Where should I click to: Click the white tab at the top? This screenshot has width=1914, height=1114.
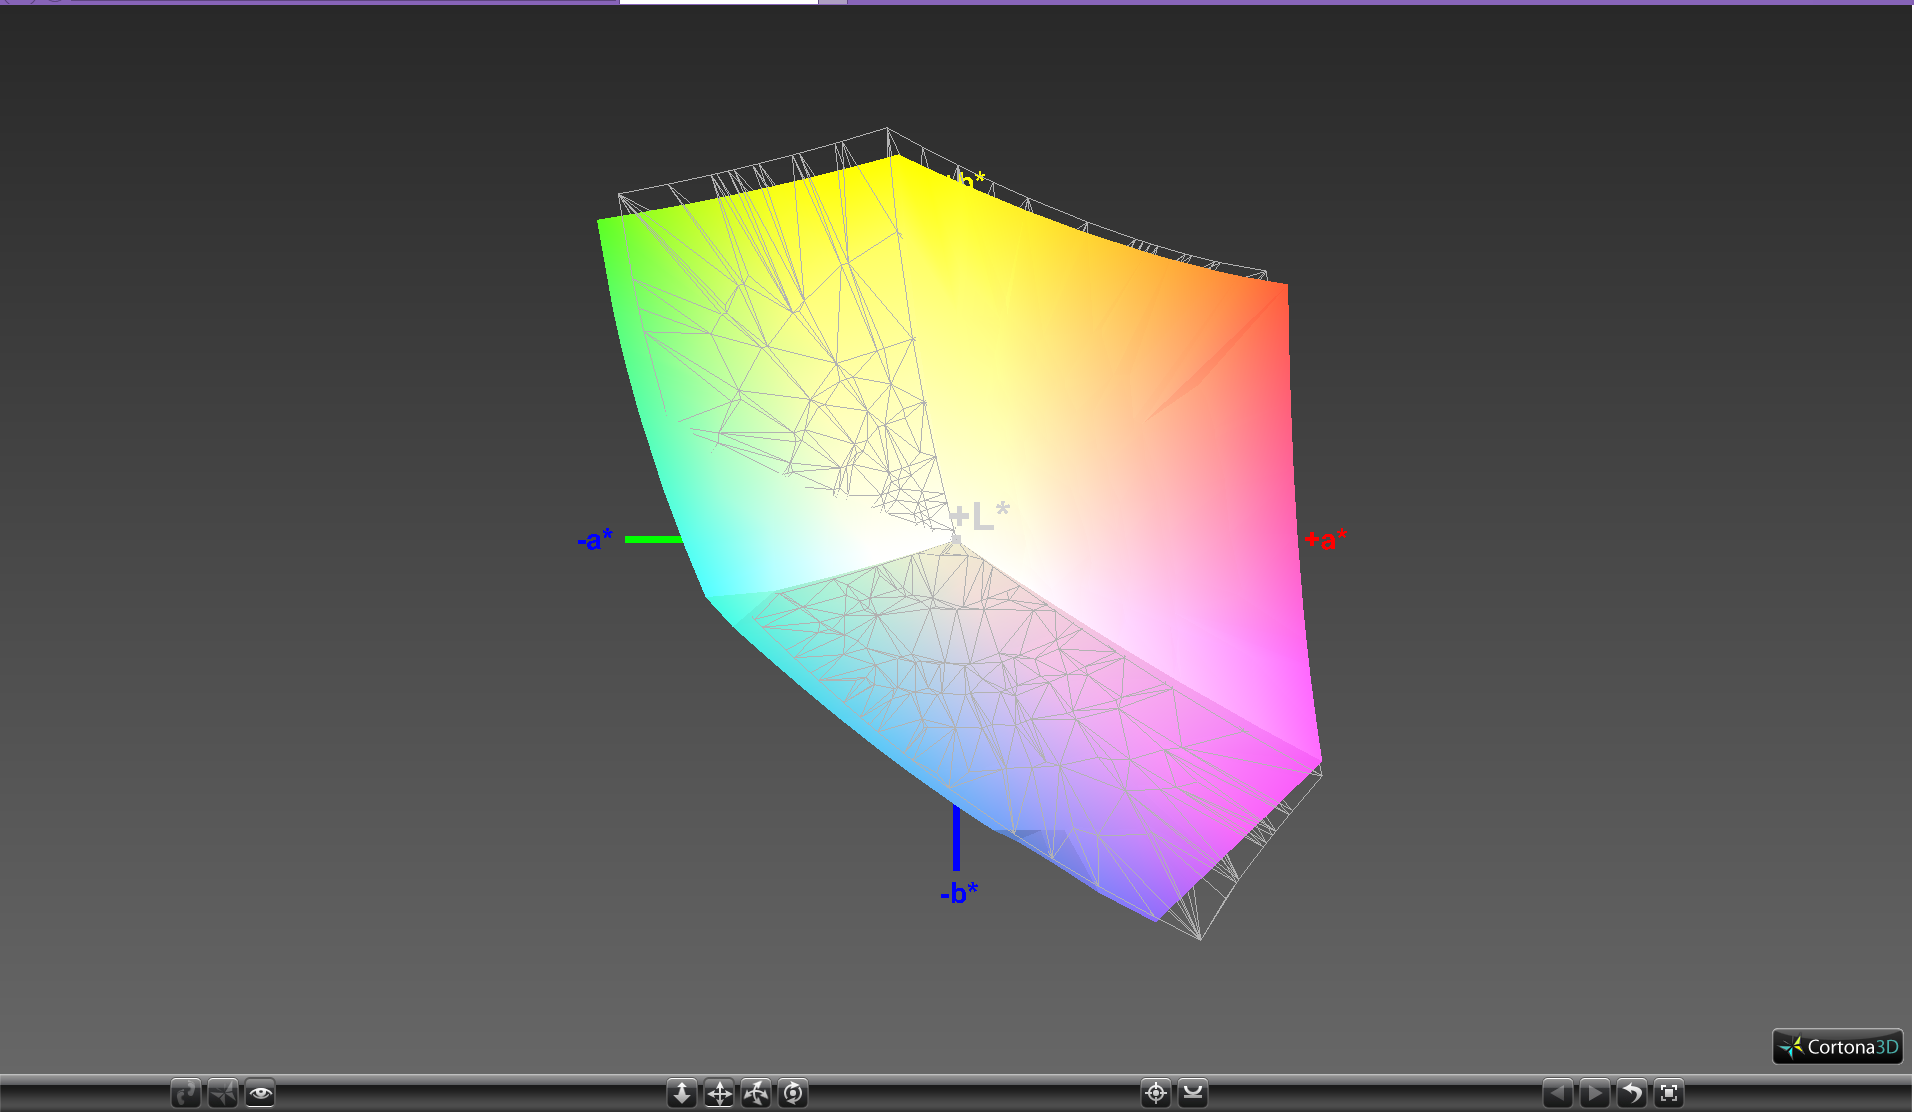point(718,2)
